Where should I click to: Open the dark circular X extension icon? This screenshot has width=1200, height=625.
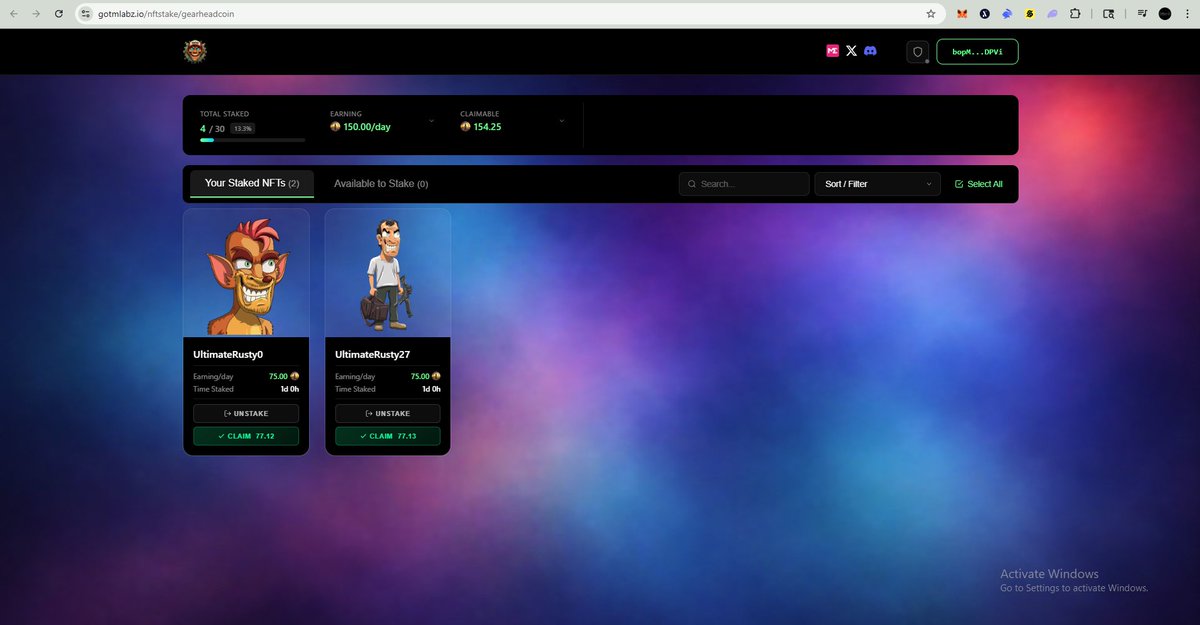(x=985, y=14)
